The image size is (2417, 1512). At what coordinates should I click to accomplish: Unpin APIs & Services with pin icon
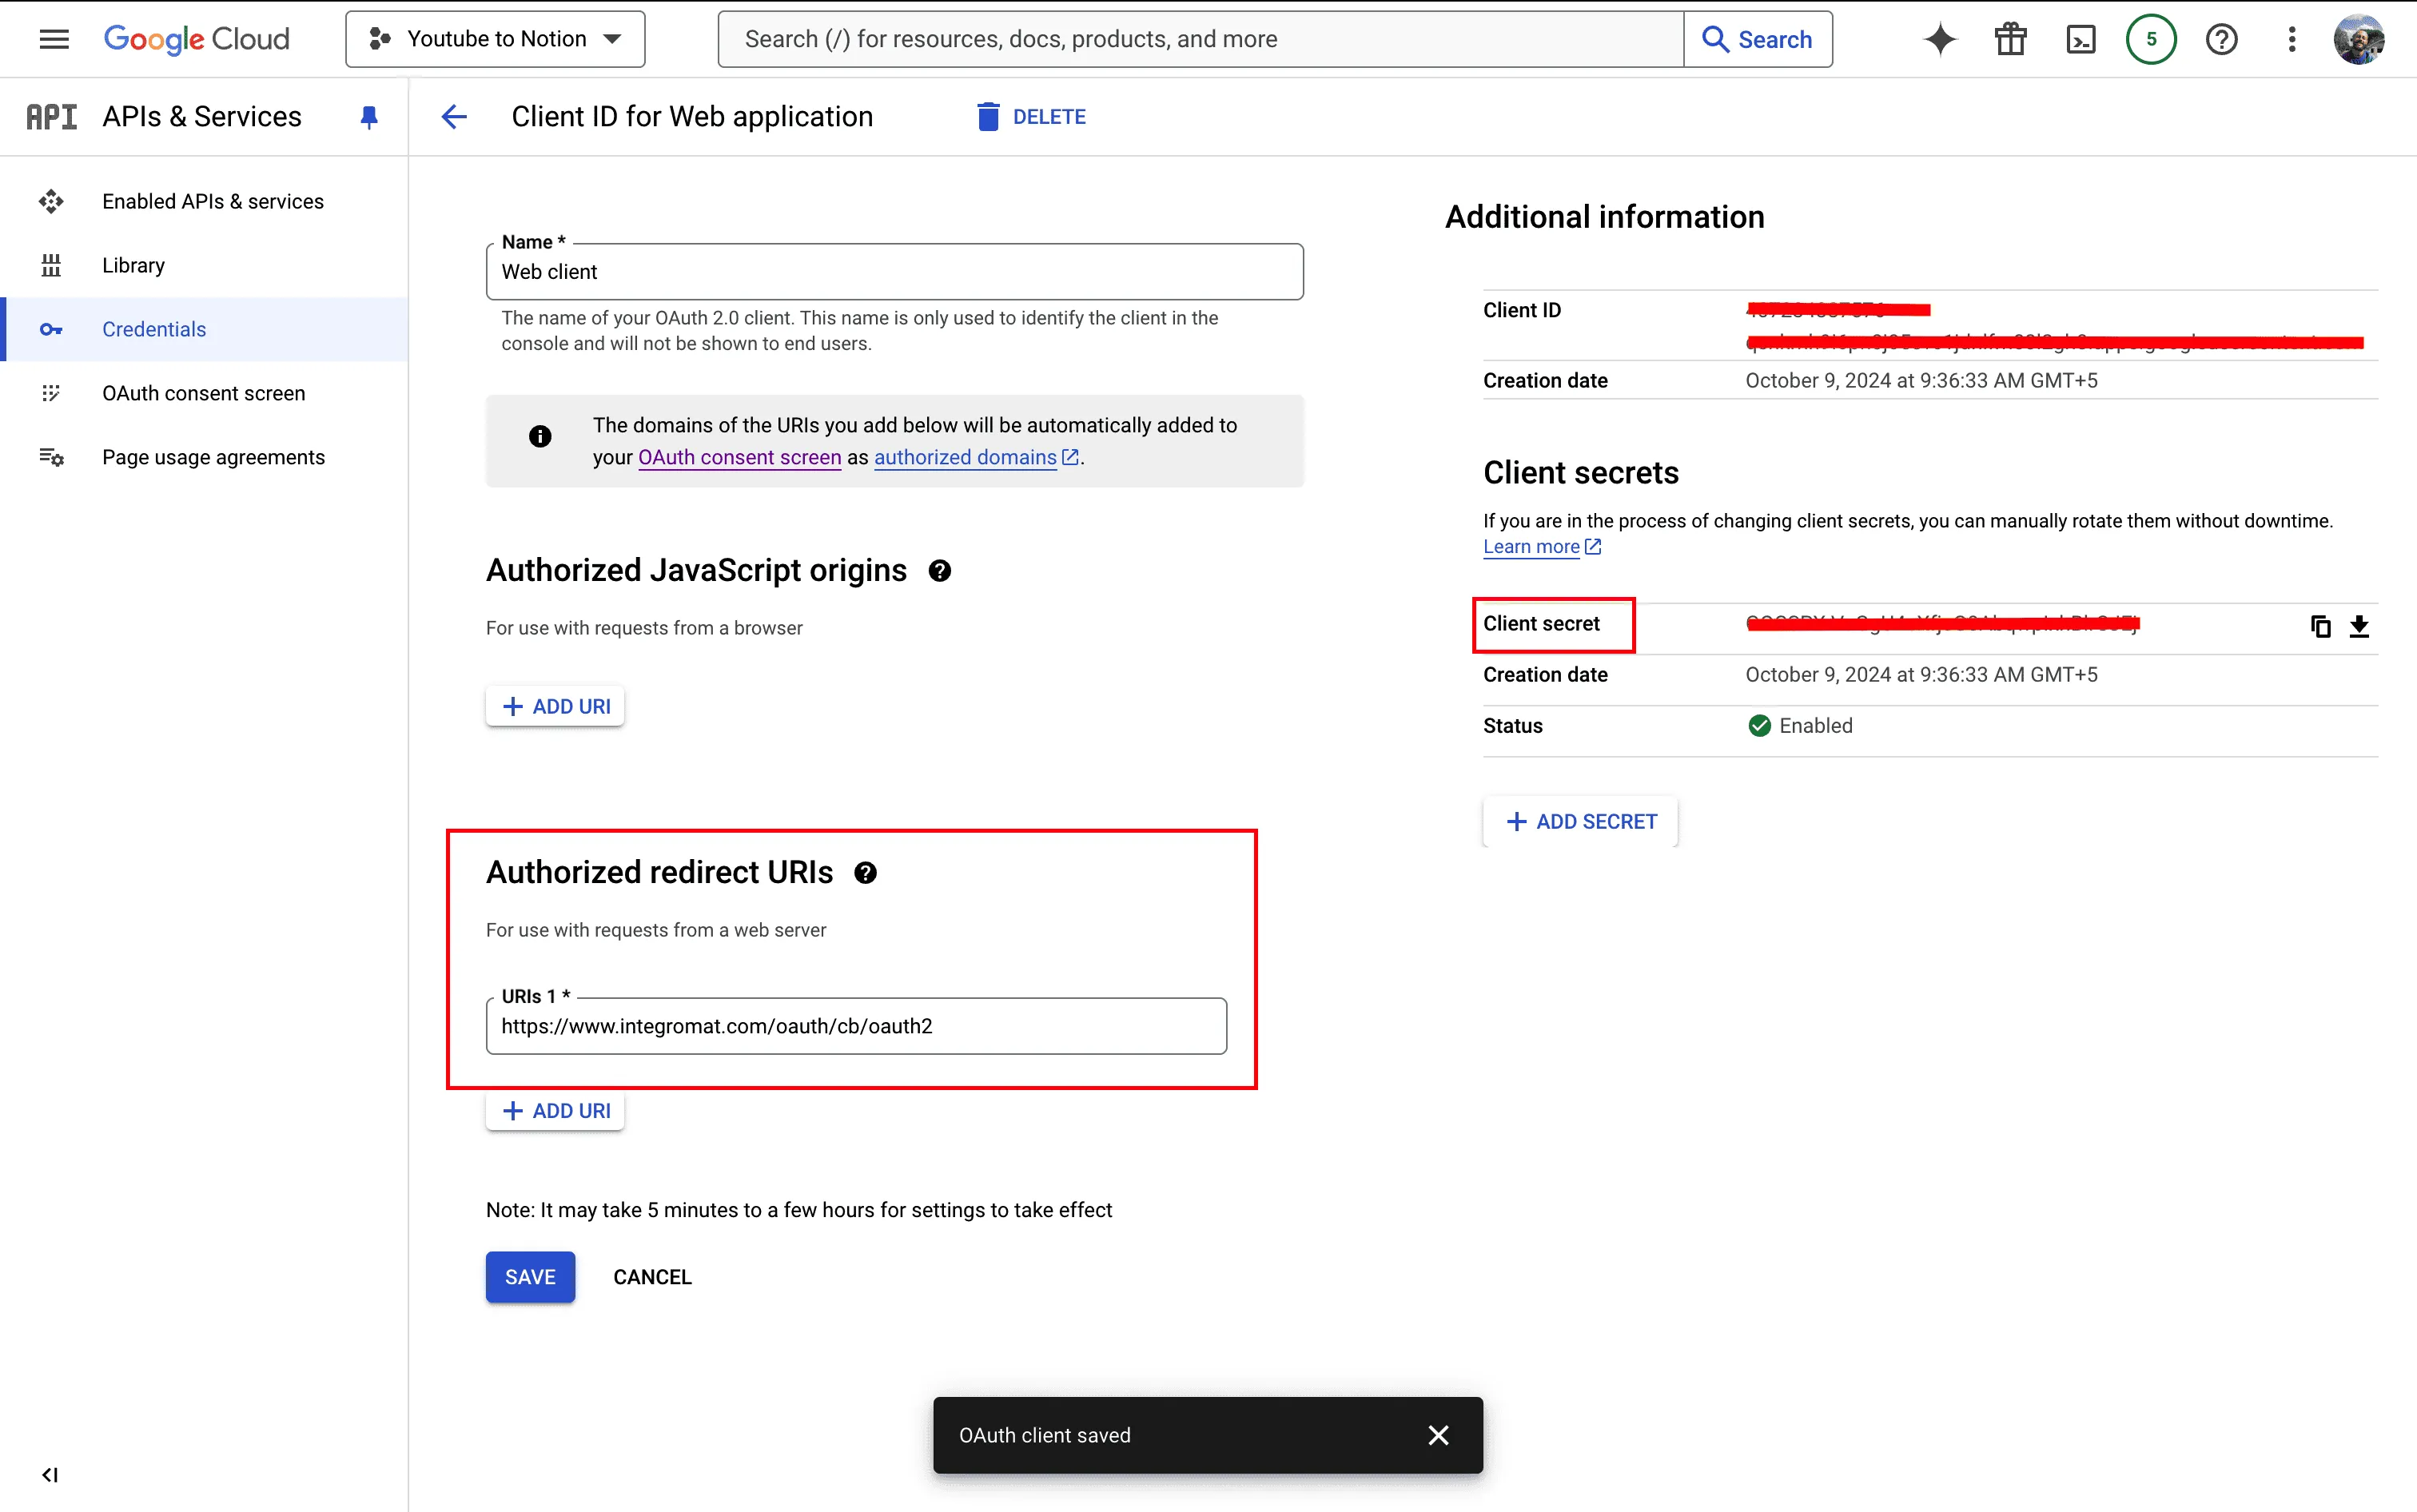(x=369, y=117)
